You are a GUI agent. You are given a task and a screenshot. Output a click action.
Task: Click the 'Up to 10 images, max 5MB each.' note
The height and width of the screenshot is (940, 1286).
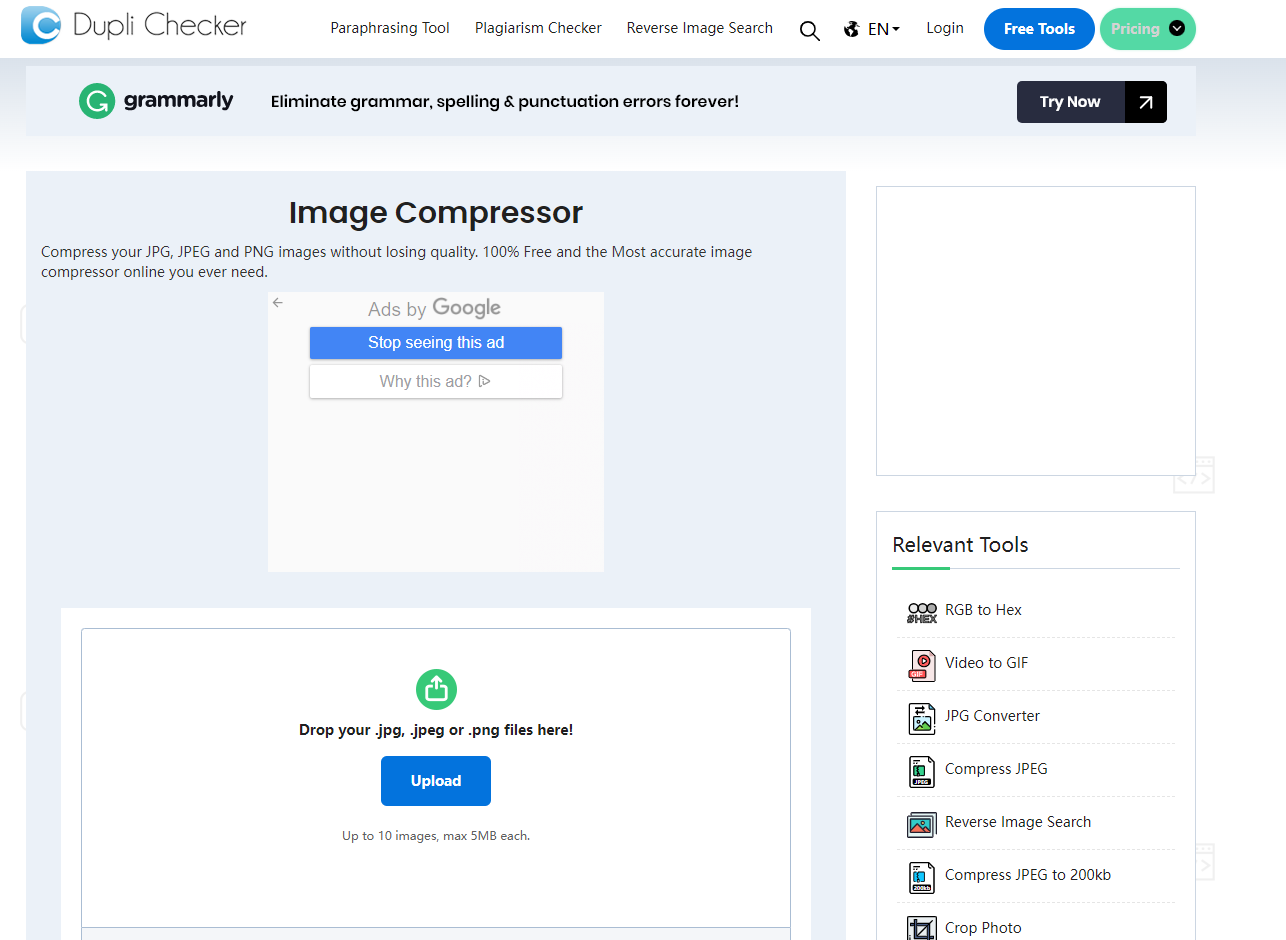click(x=436, y=835)
